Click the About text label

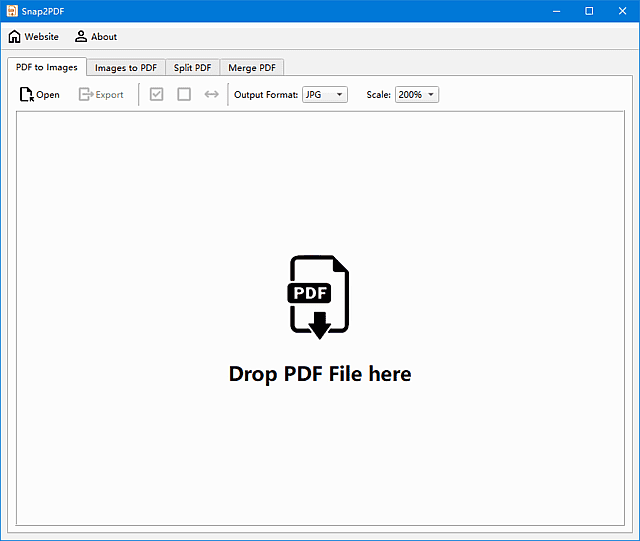pos(104,37)
